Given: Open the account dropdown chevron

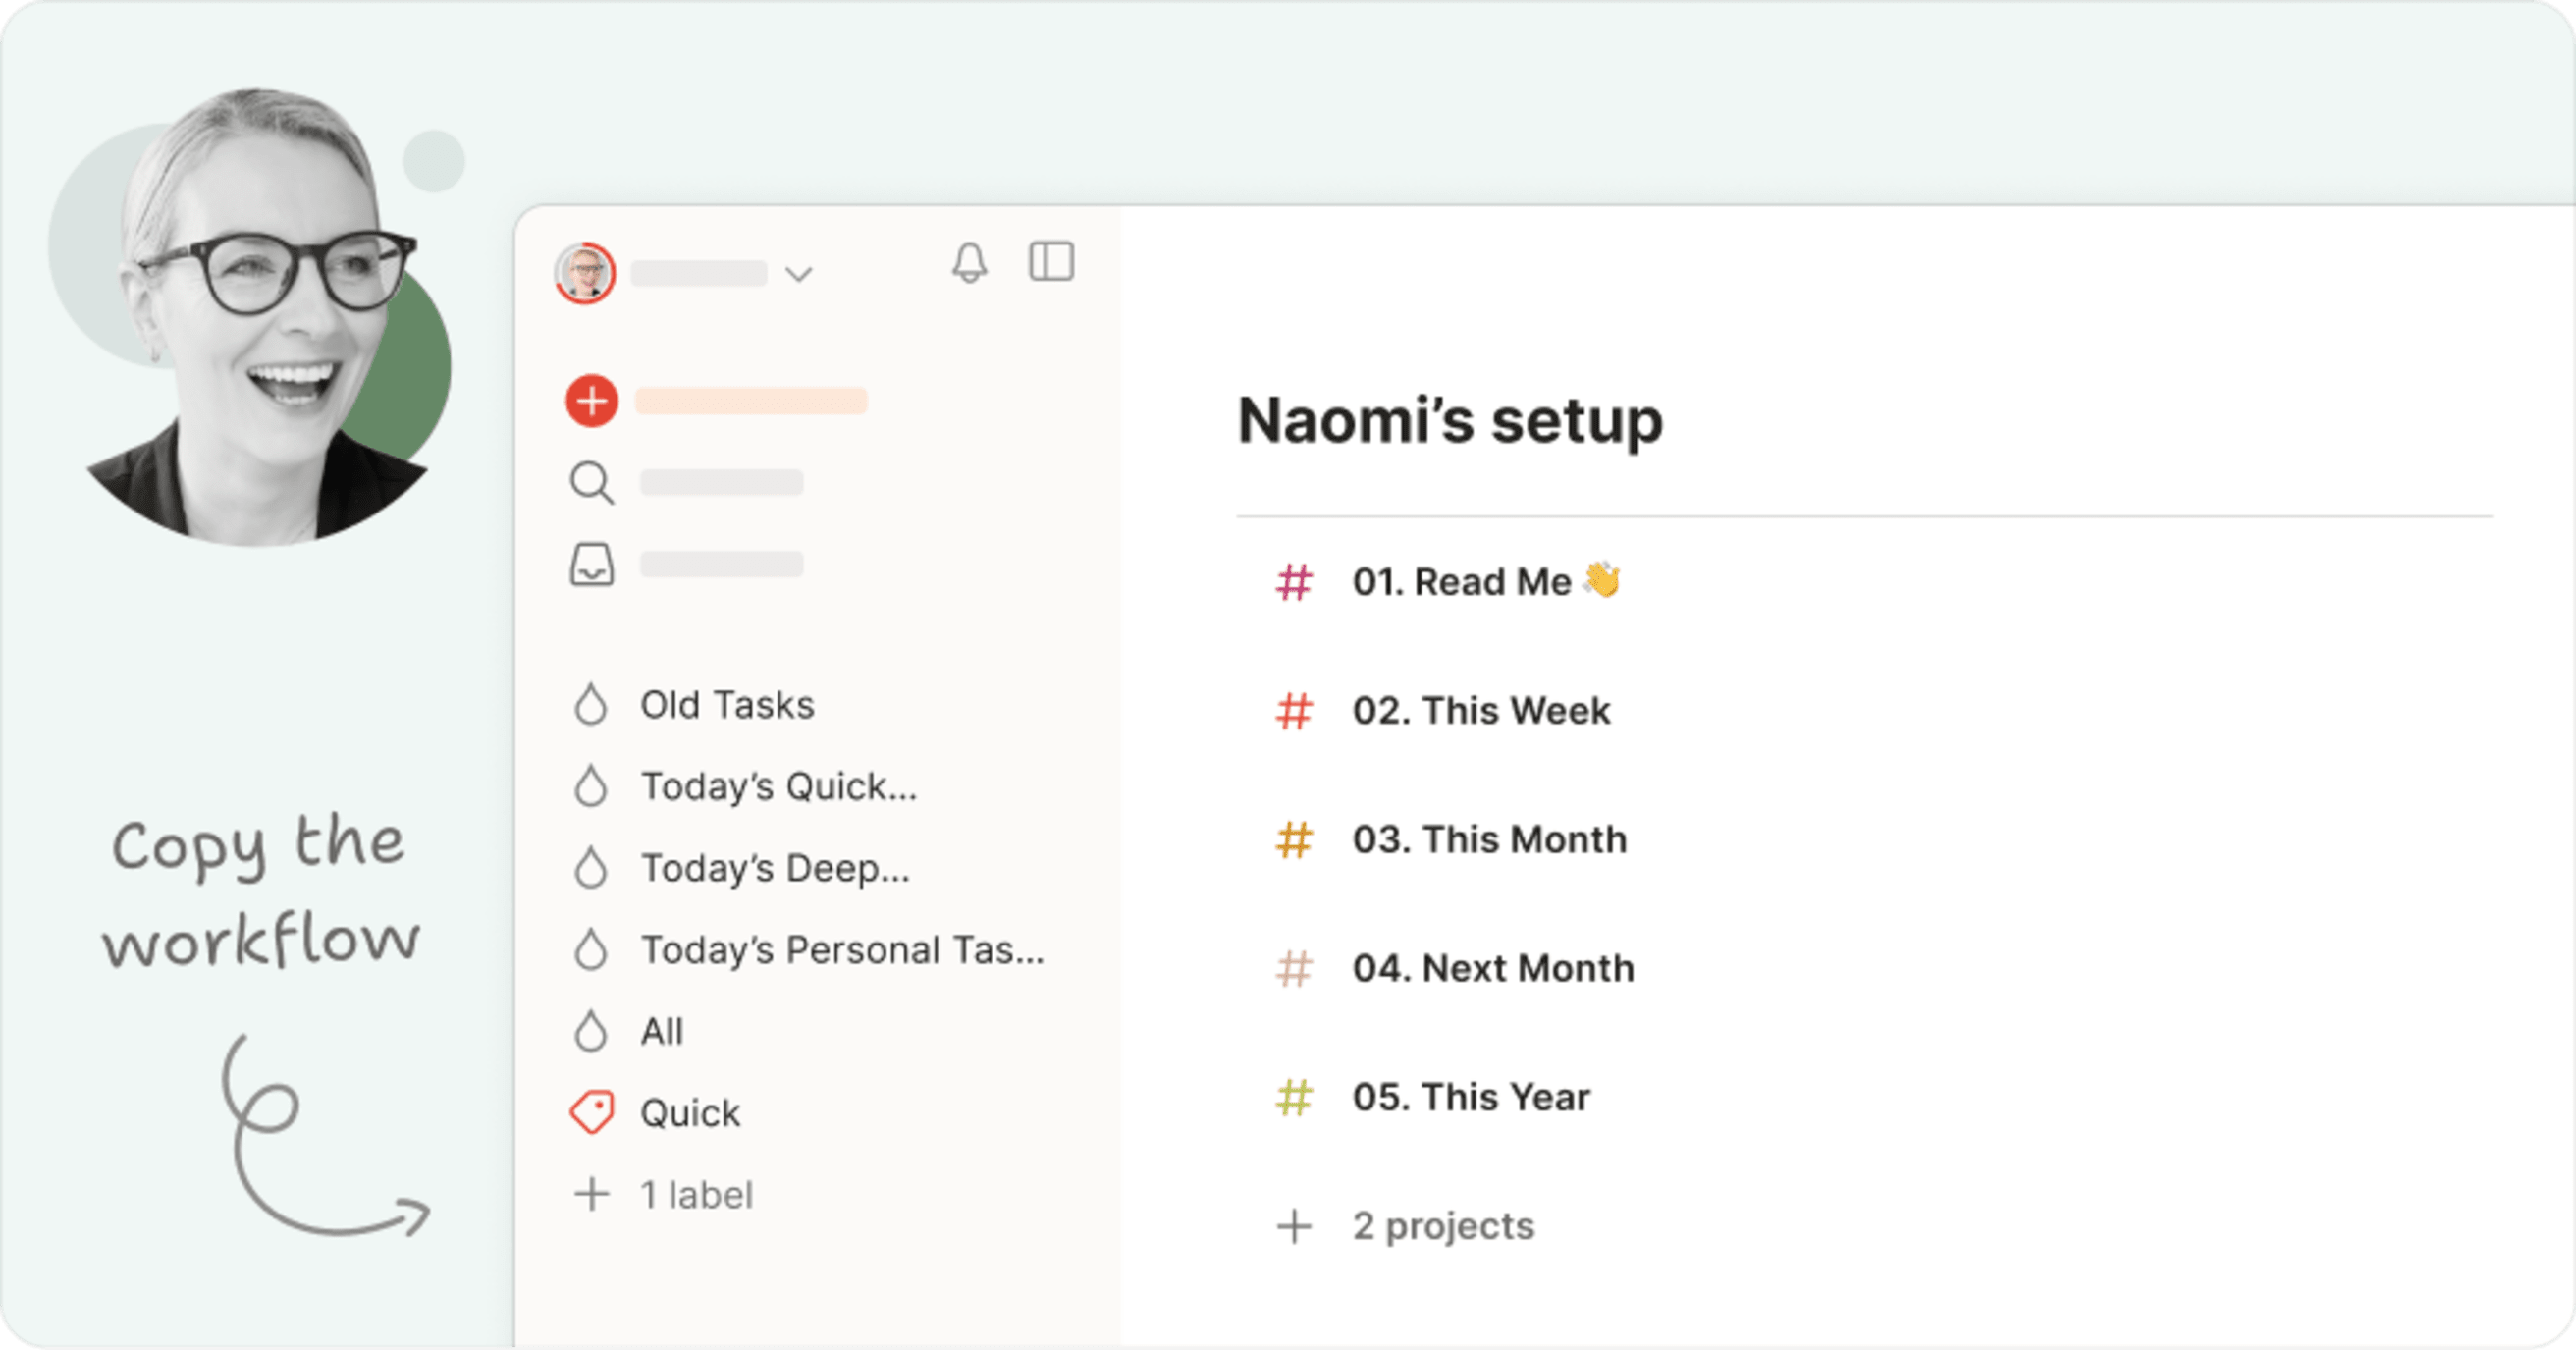Looking at the screenshot, I should (798, 274).
